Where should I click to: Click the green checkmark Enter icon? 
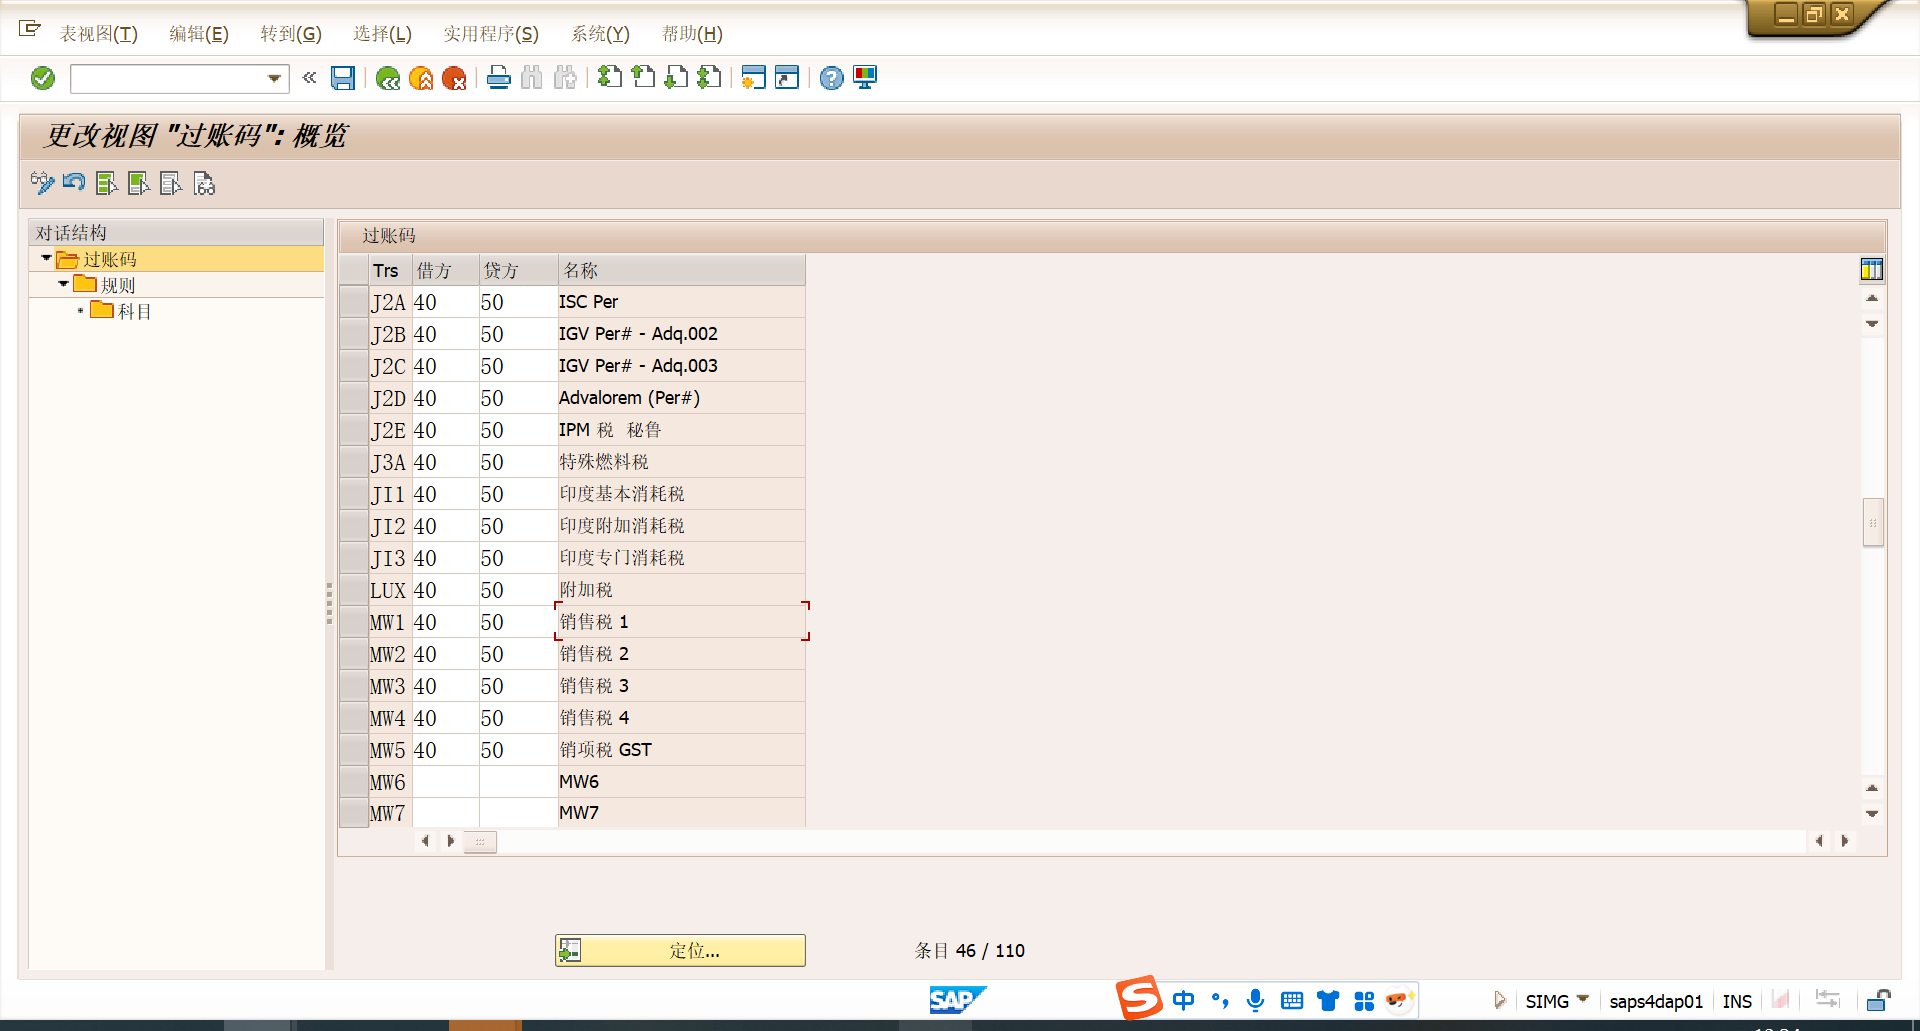42,78
